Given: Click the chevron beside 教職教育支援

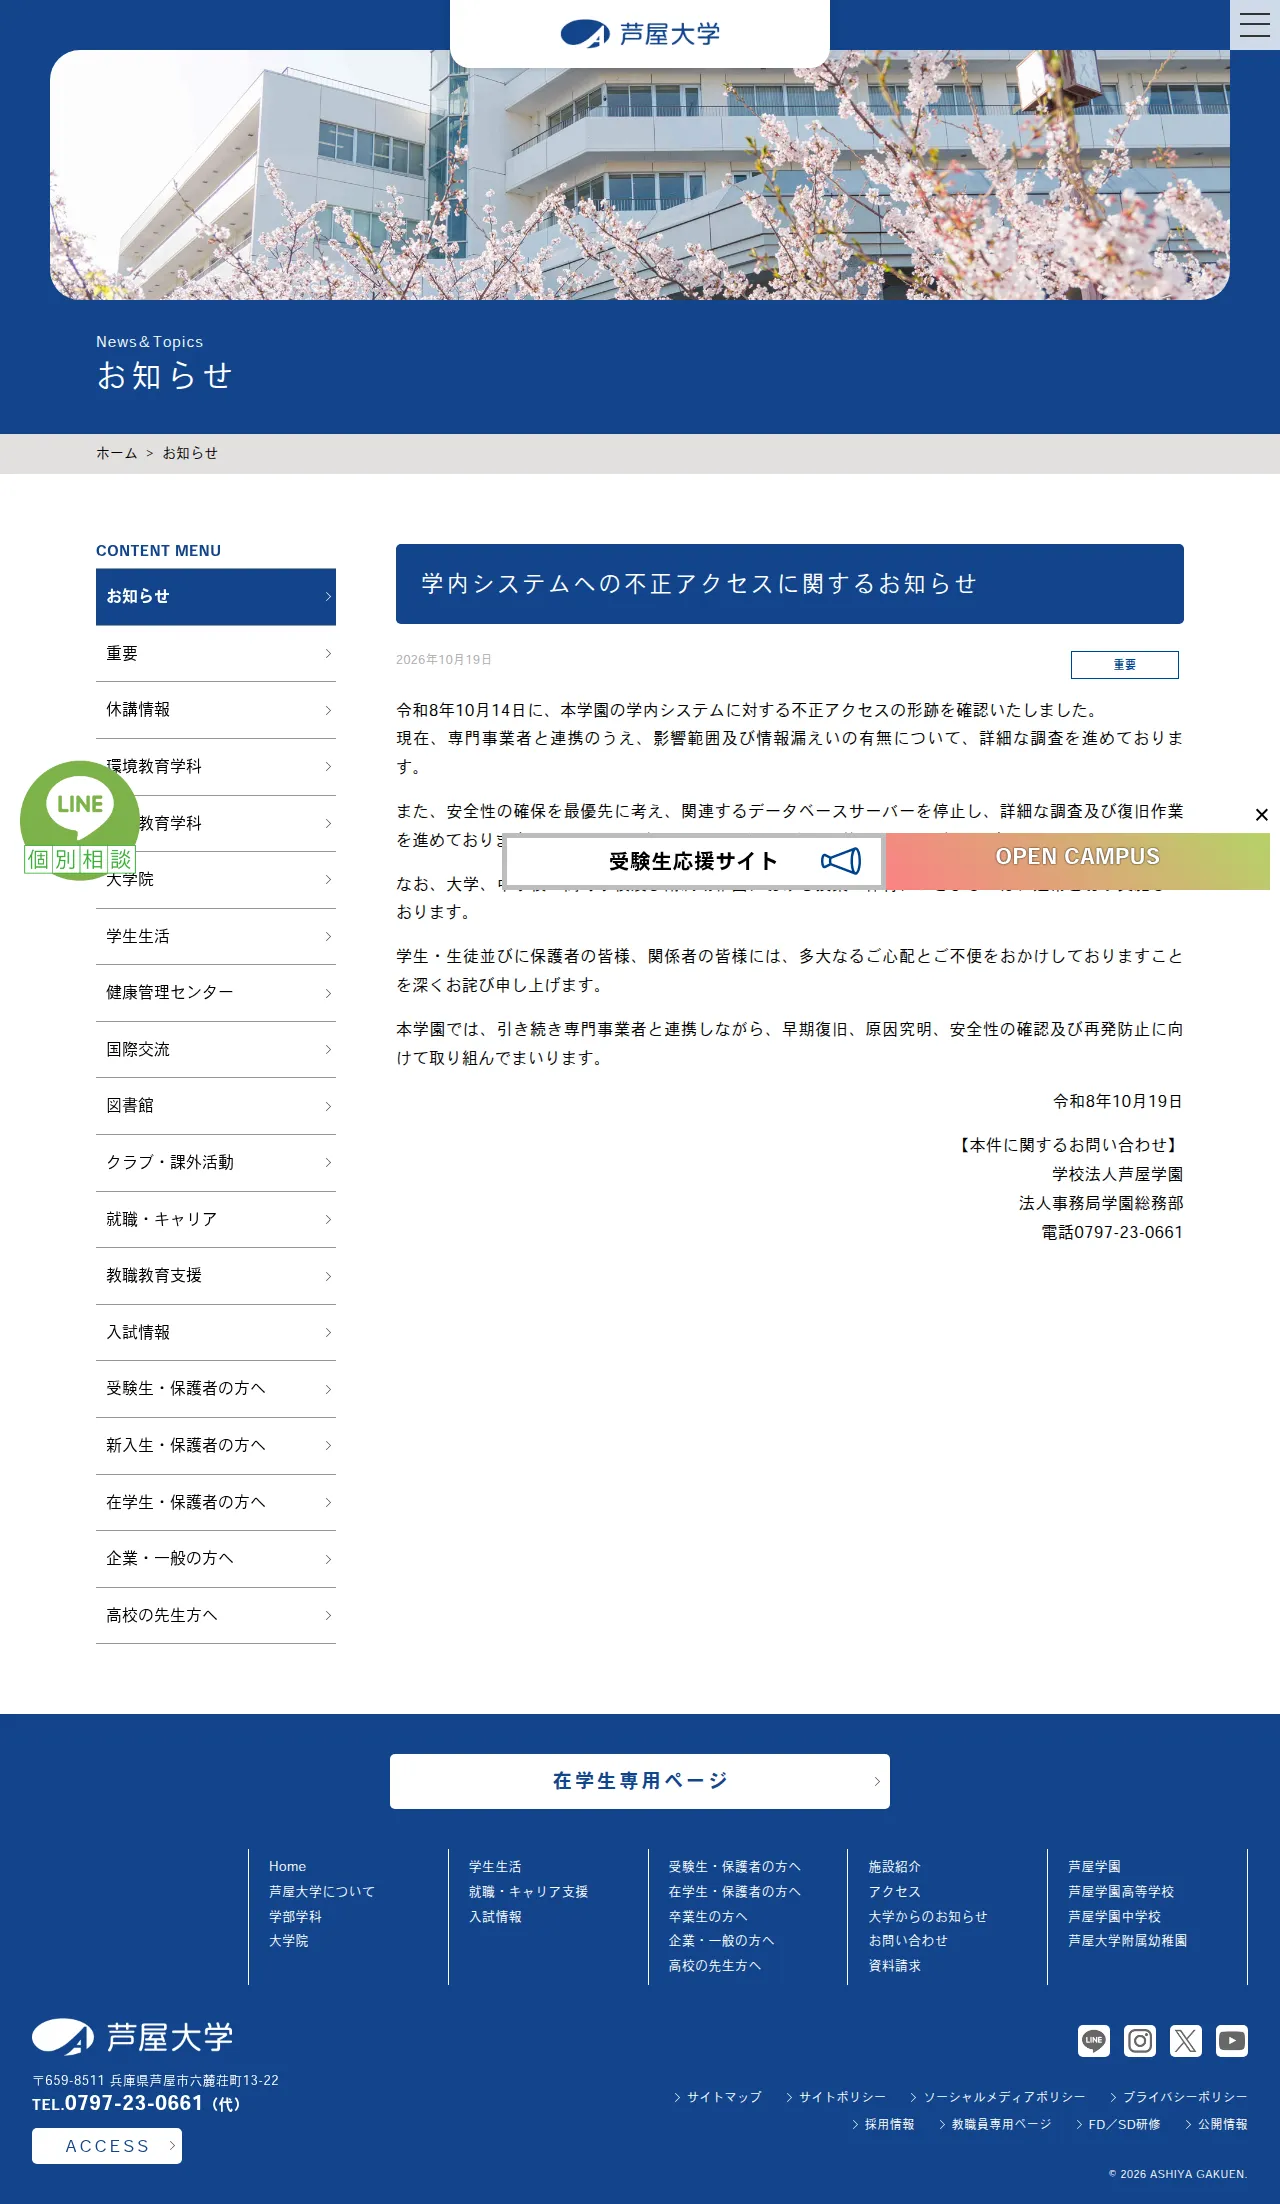Looking at the screenshot, I should click(328, 1276).
